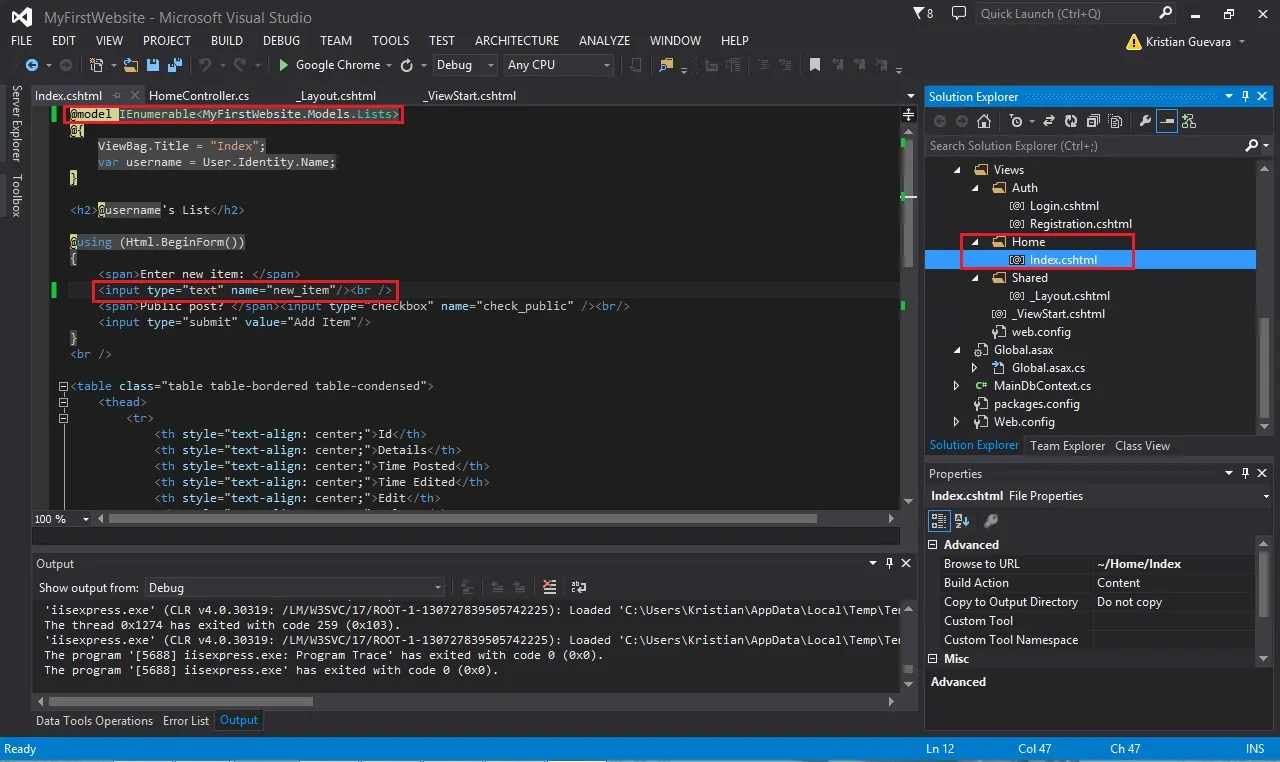
Task: Click Quick Launch magnifier icon
Action: 1166,14
